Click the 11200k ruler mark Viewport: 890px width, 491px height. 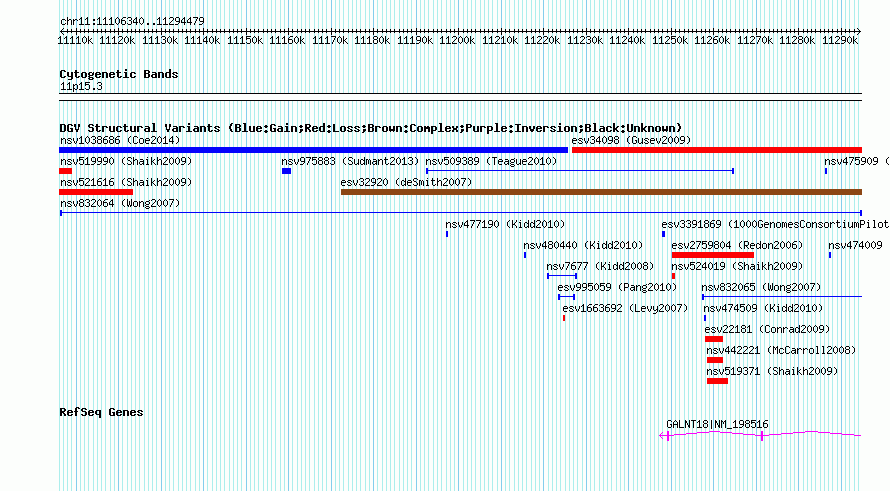click(x=457, y=40)
